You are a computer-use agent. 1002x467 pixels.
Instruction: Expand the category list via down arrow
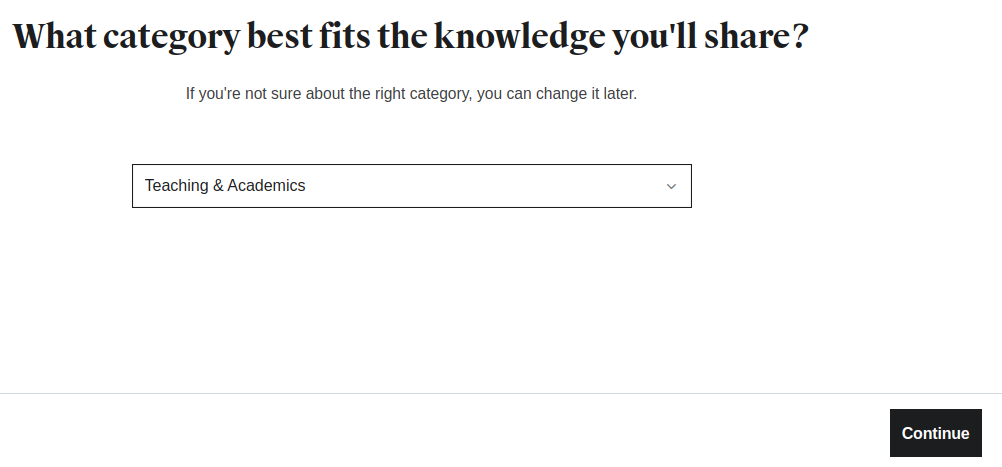coord(671,186)
